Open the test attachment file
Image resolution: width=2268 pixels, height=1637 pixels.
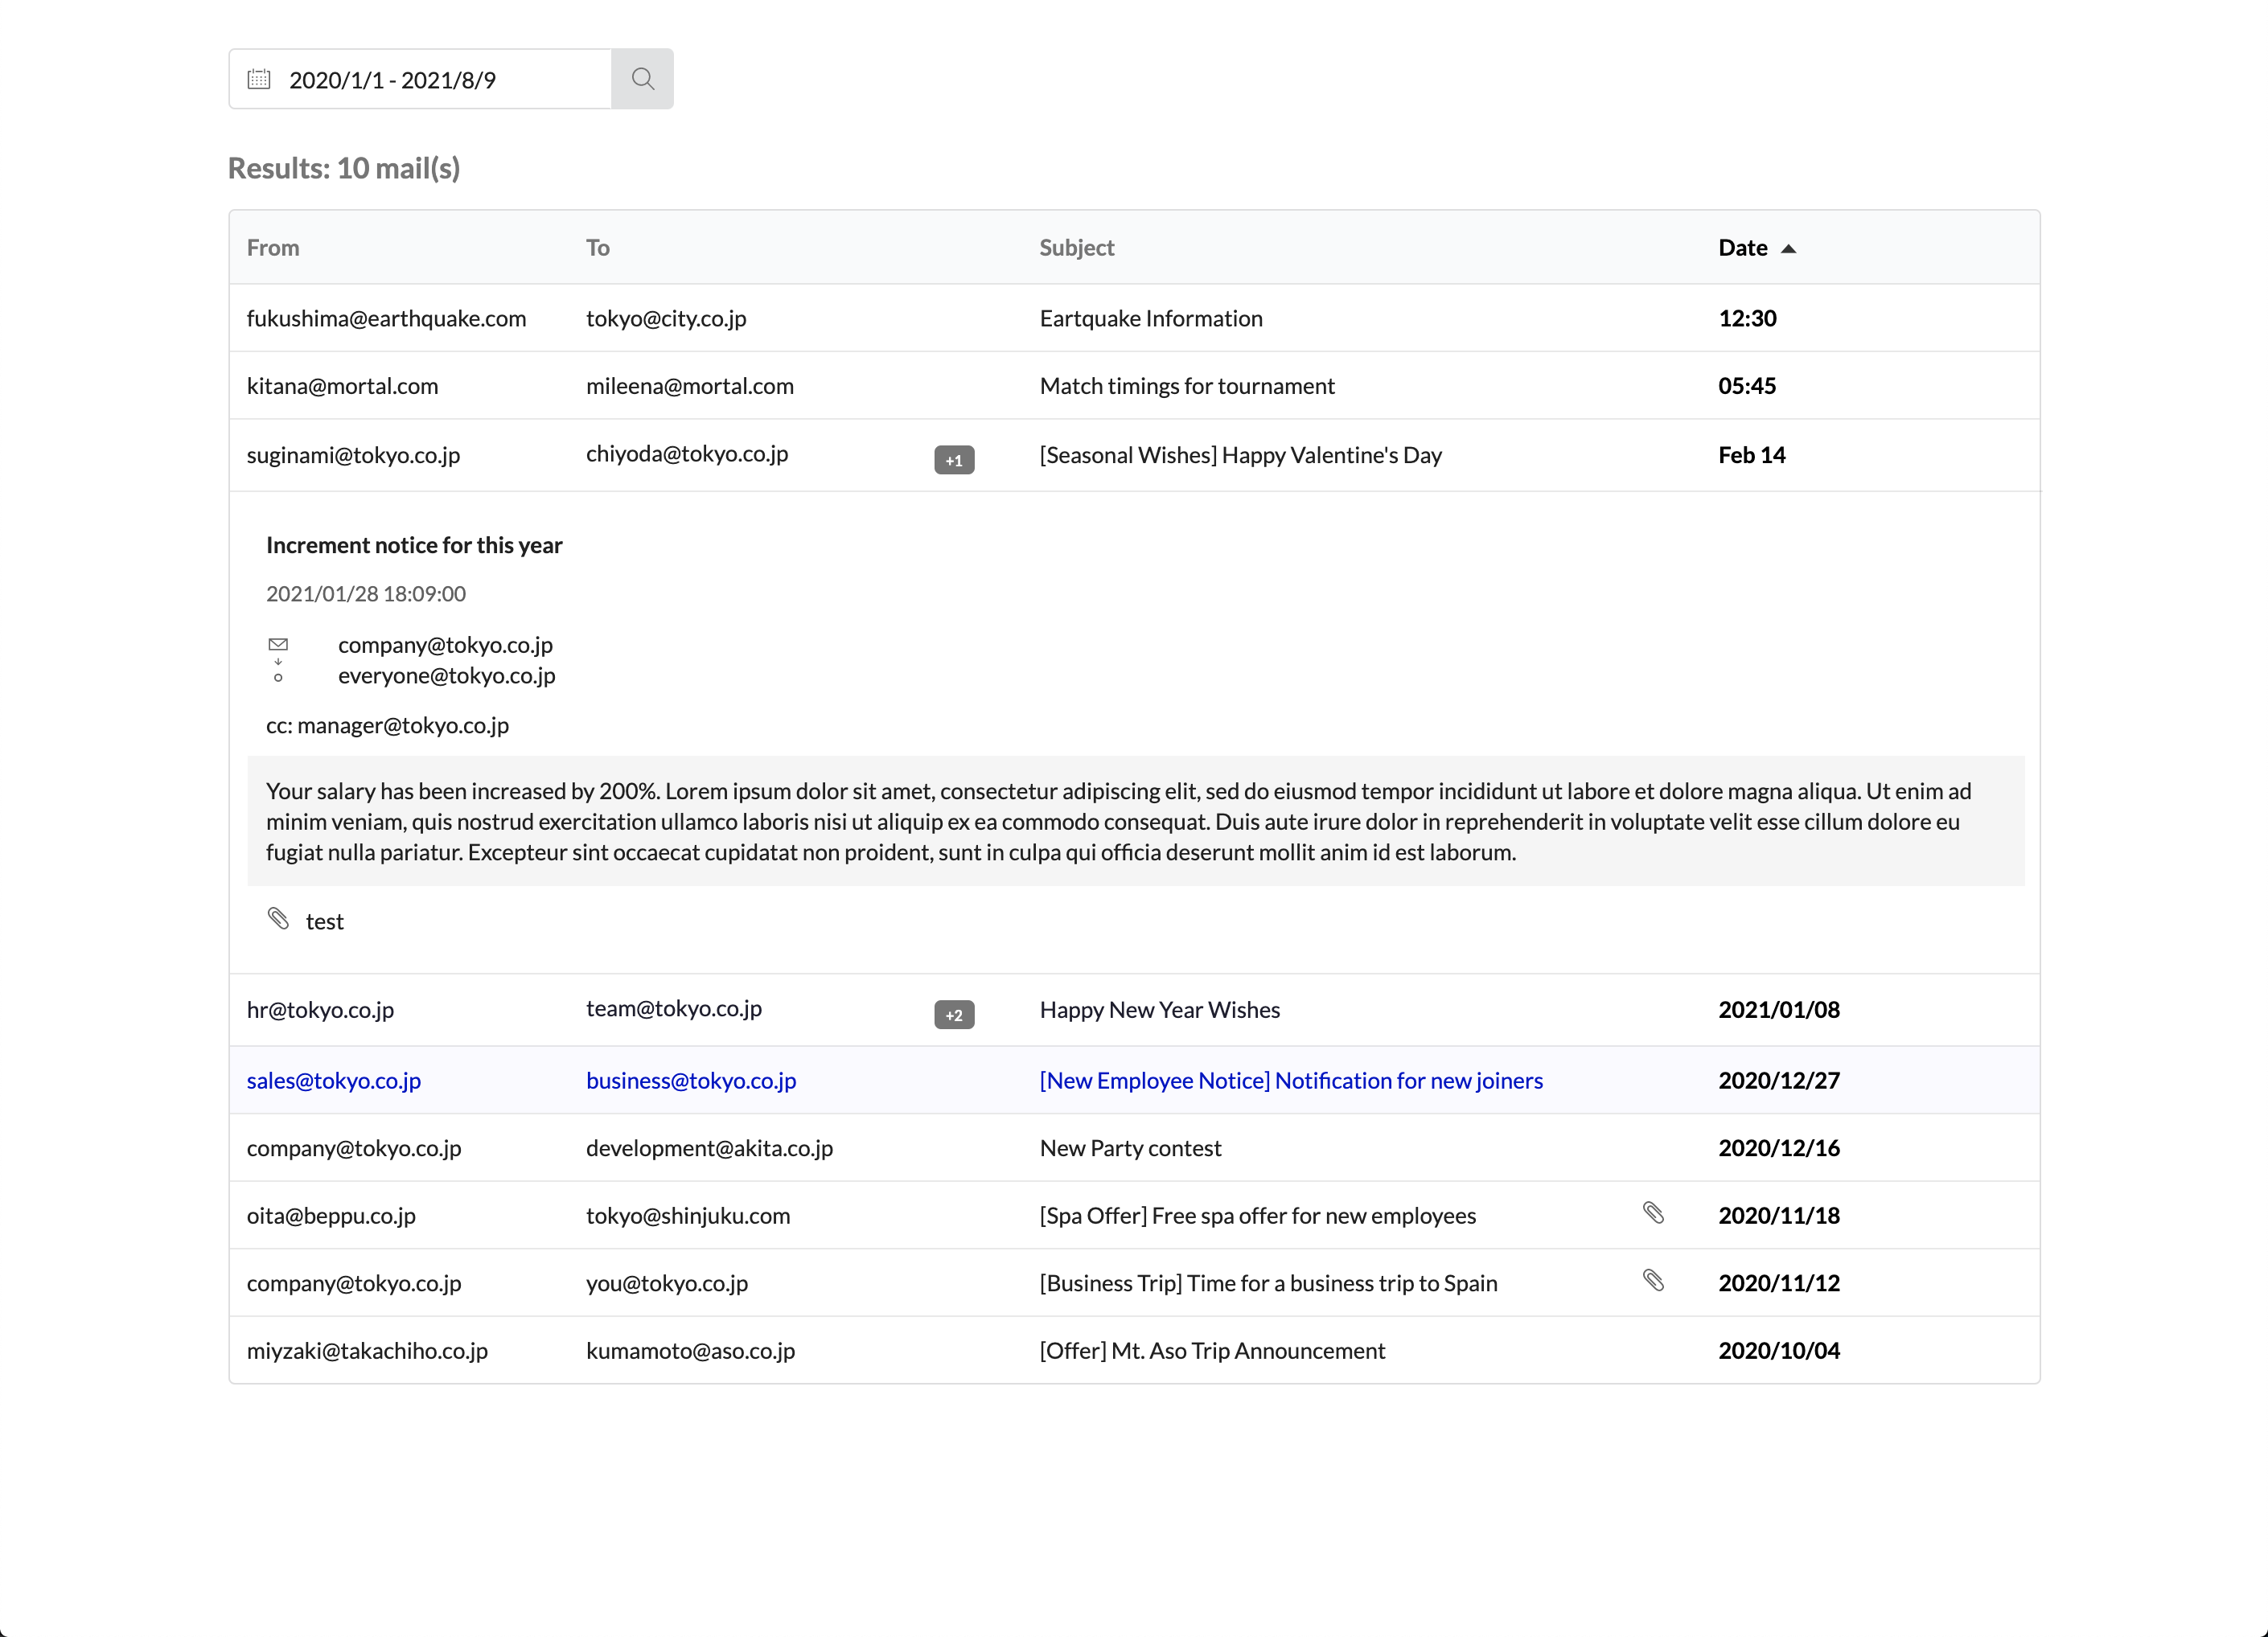point(325,922)
